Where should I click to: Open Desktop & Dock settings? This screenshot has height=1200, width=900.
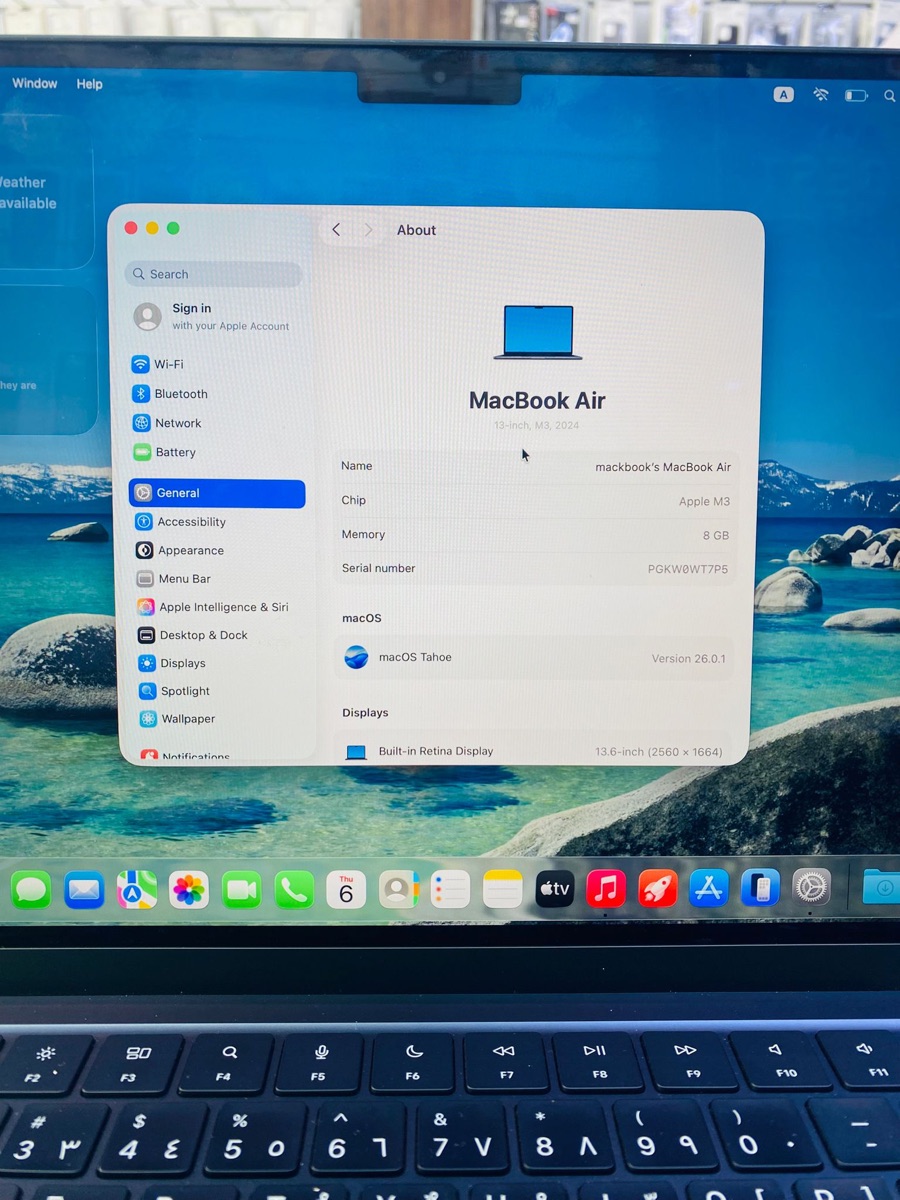[193, 635]
